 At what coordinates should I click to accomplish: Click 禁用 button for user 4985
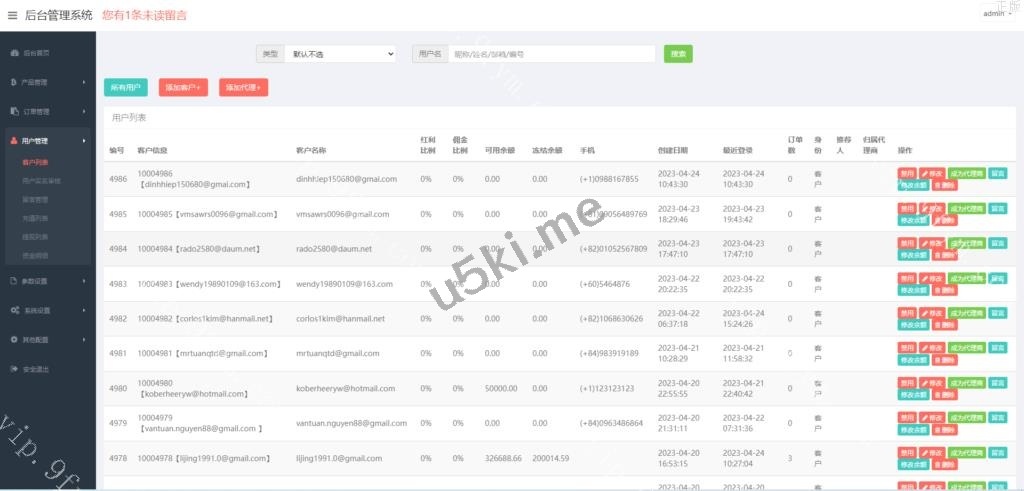907,208
